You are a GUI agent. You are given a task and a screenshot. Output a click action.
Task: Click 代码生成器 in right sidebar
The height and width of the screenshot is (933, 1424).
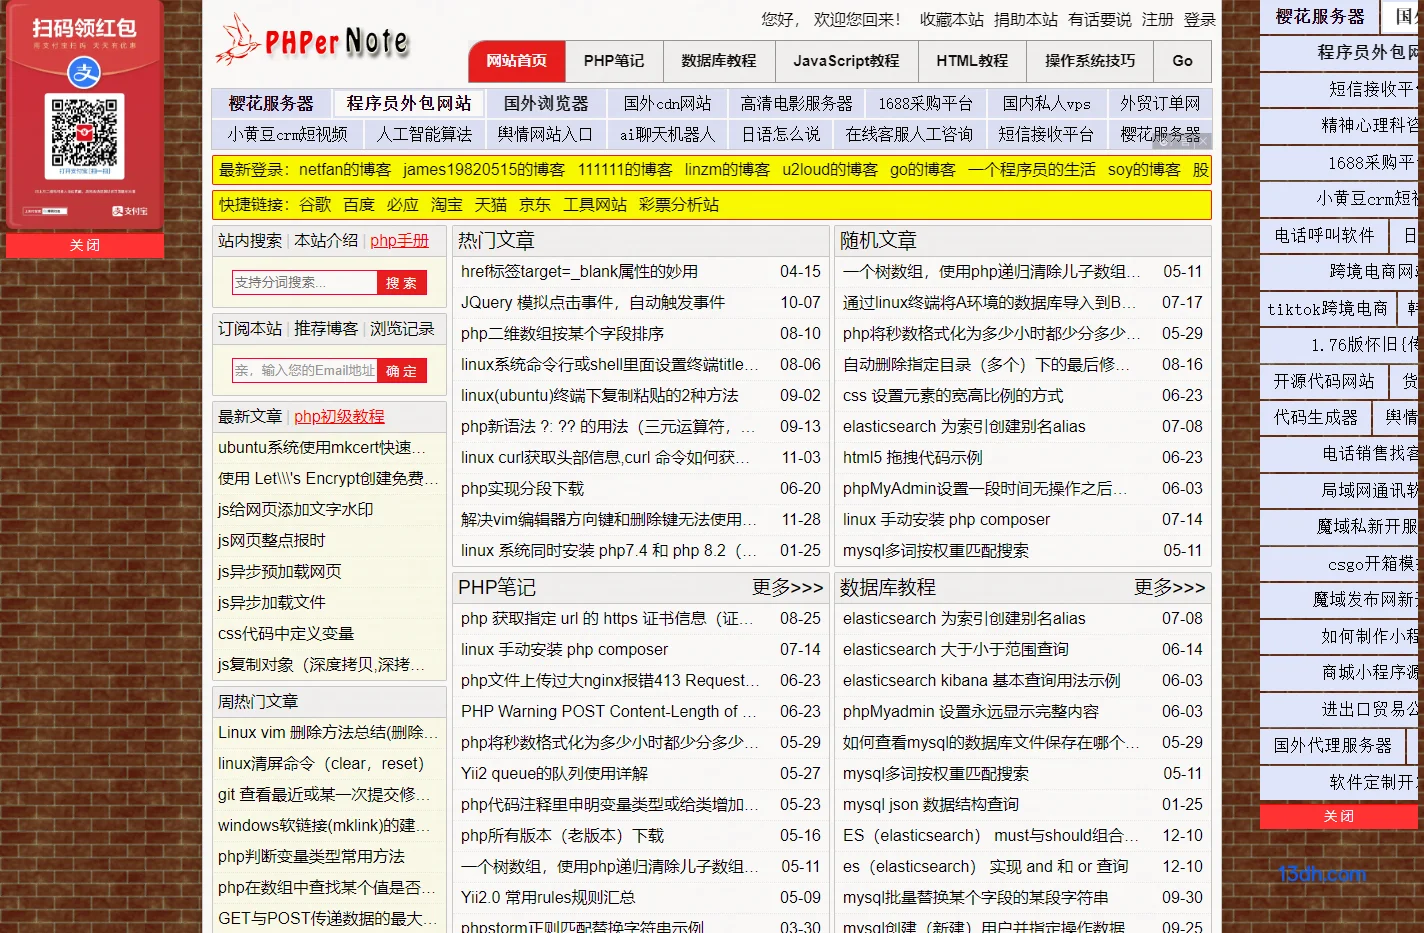pyautogui.click(x=1316, y=418)
